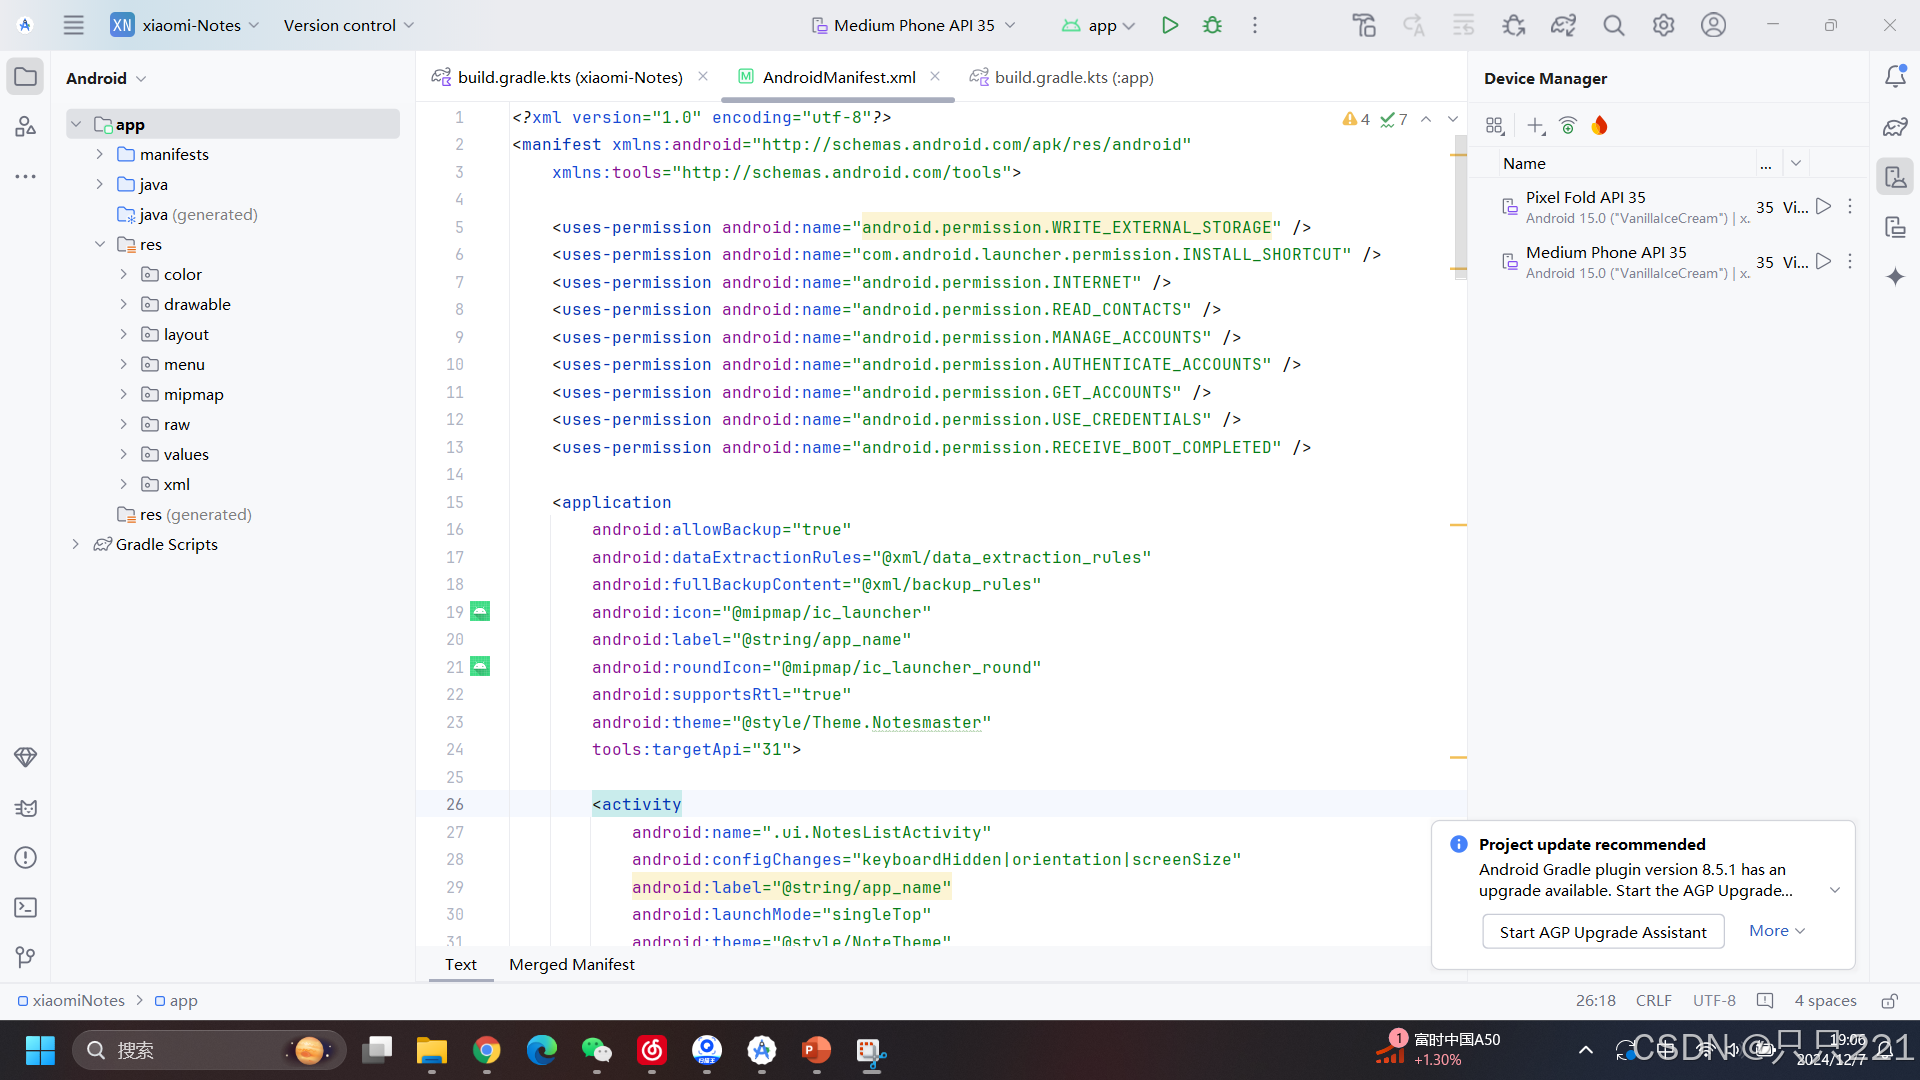Switch to build.gradle.kts (:app) tab
Screen dimensions: 1920x1080
pos(1073,77)
